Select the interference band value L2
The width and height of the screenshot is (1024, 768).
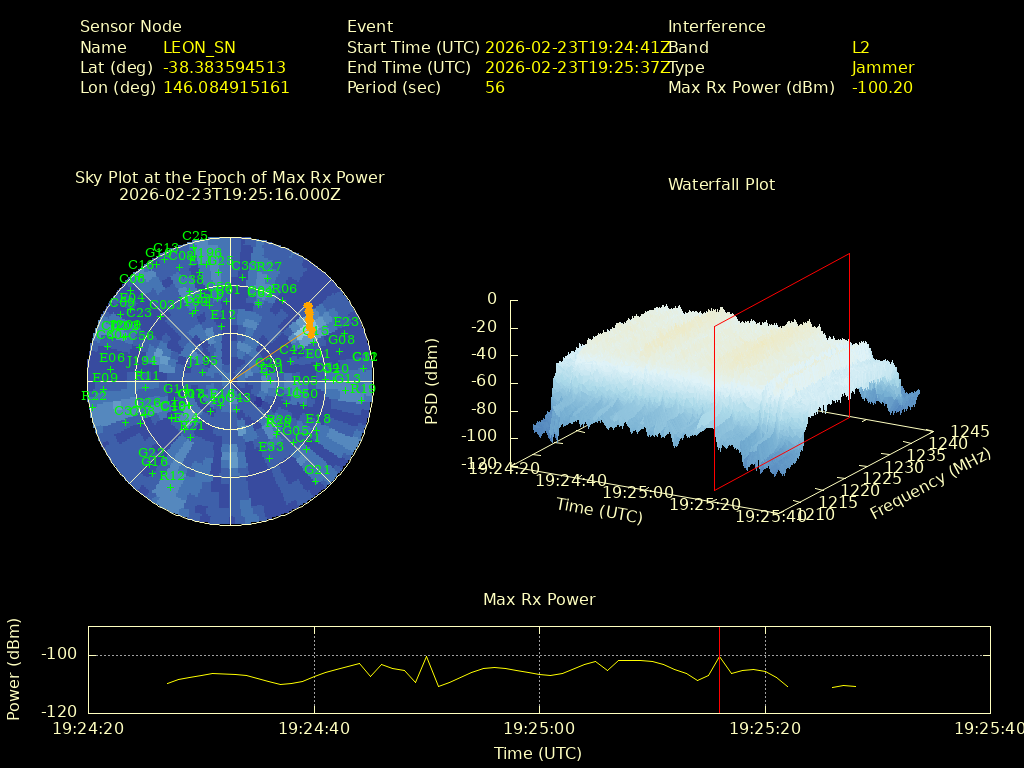click(860, 47)
